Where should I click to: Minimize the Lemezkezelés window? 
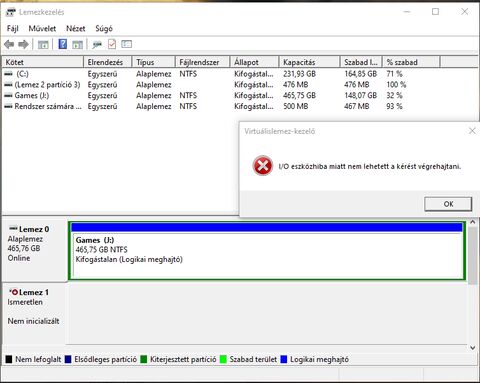407,12
